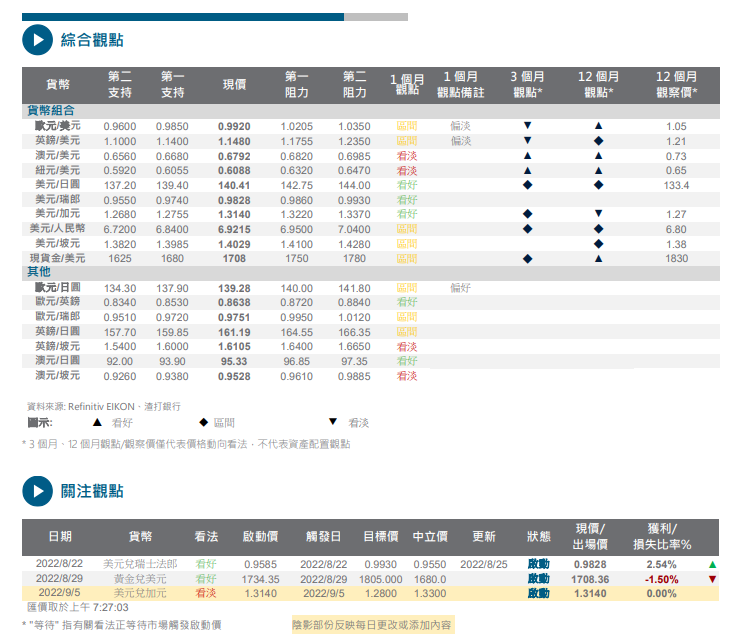The image size is (733, 644).
Task: Click the highlighted 陰影部分反映每日更改 note
Action: click(x=372, y=624)
